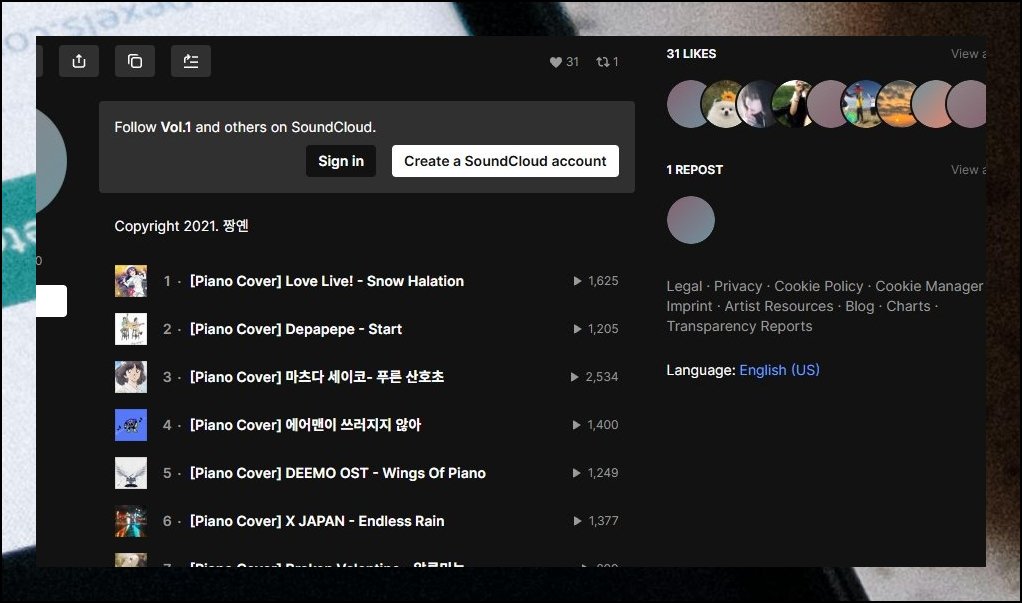Click play count 1,625
This screenshot has width=1022, height=603.
(x=596, y=281)
